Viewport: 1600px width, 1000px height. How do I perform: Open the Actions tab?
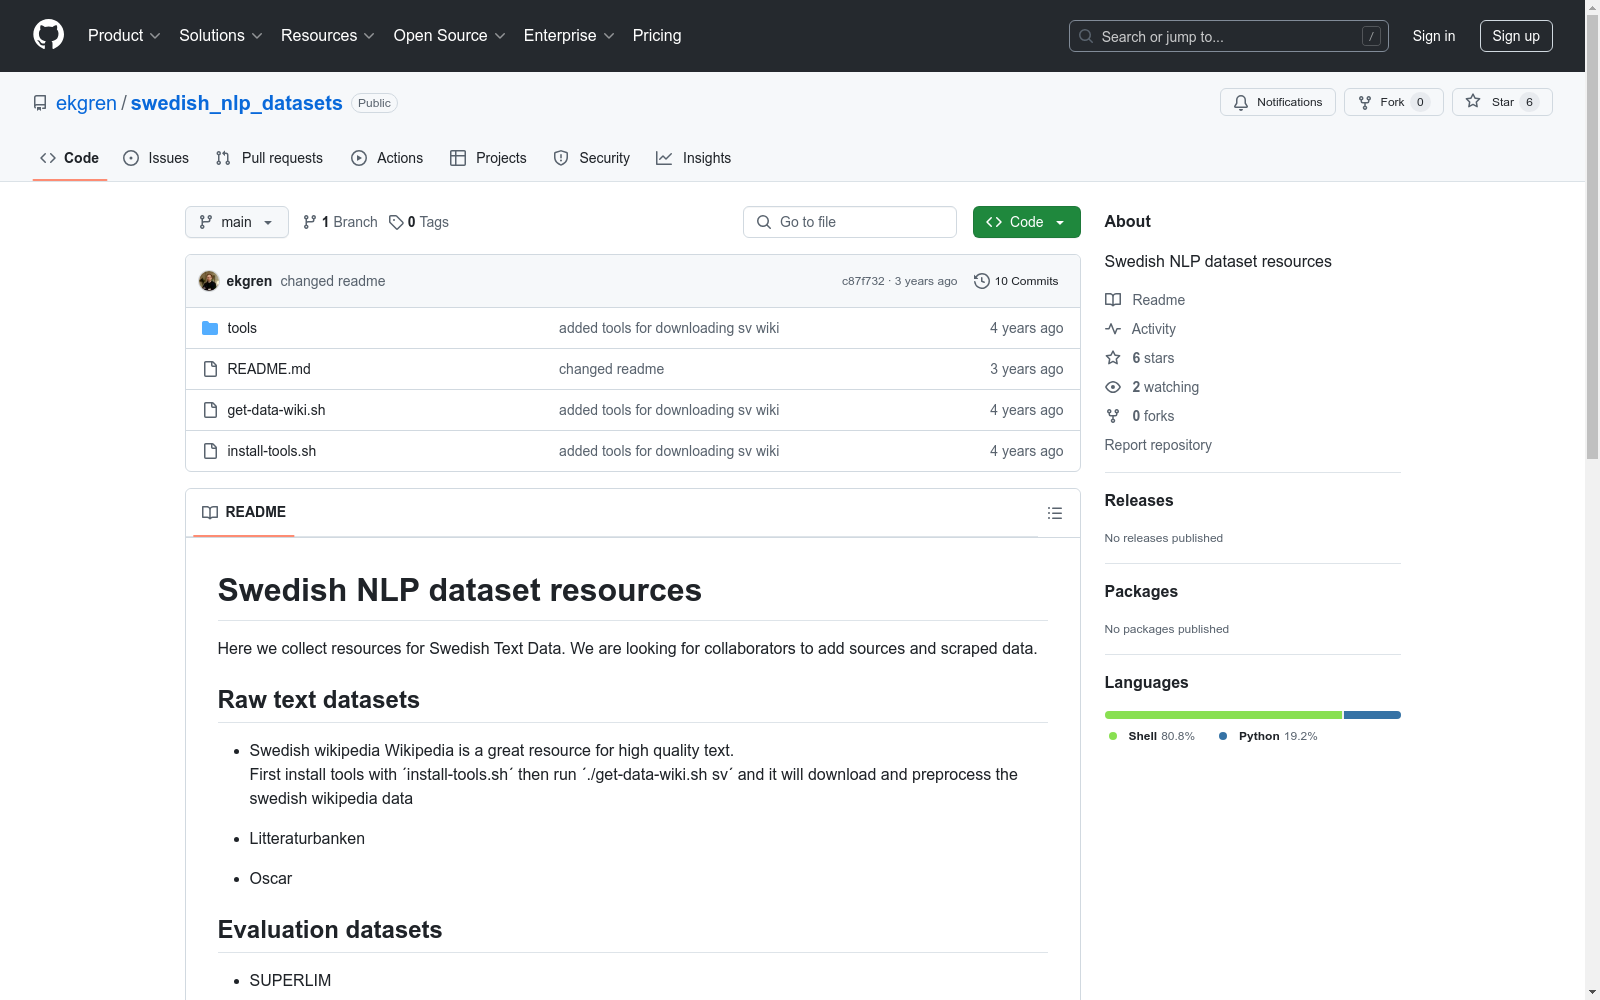[387, 158]
